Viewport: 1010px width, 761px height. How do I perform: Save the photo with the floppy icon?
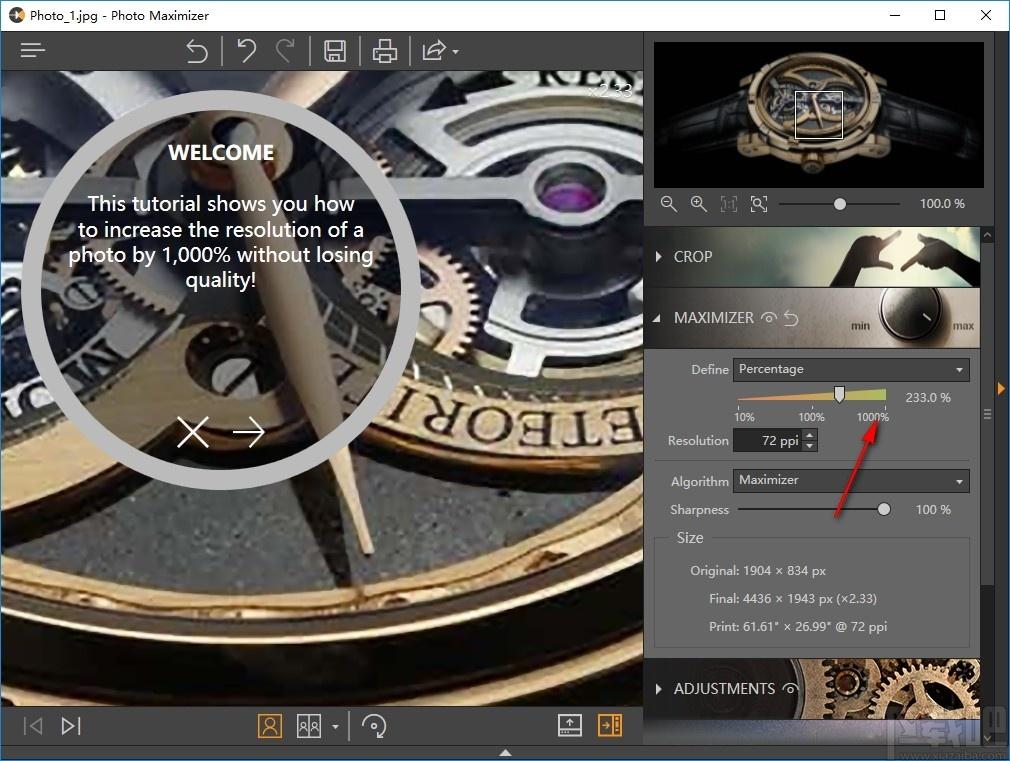click(334, 51)
